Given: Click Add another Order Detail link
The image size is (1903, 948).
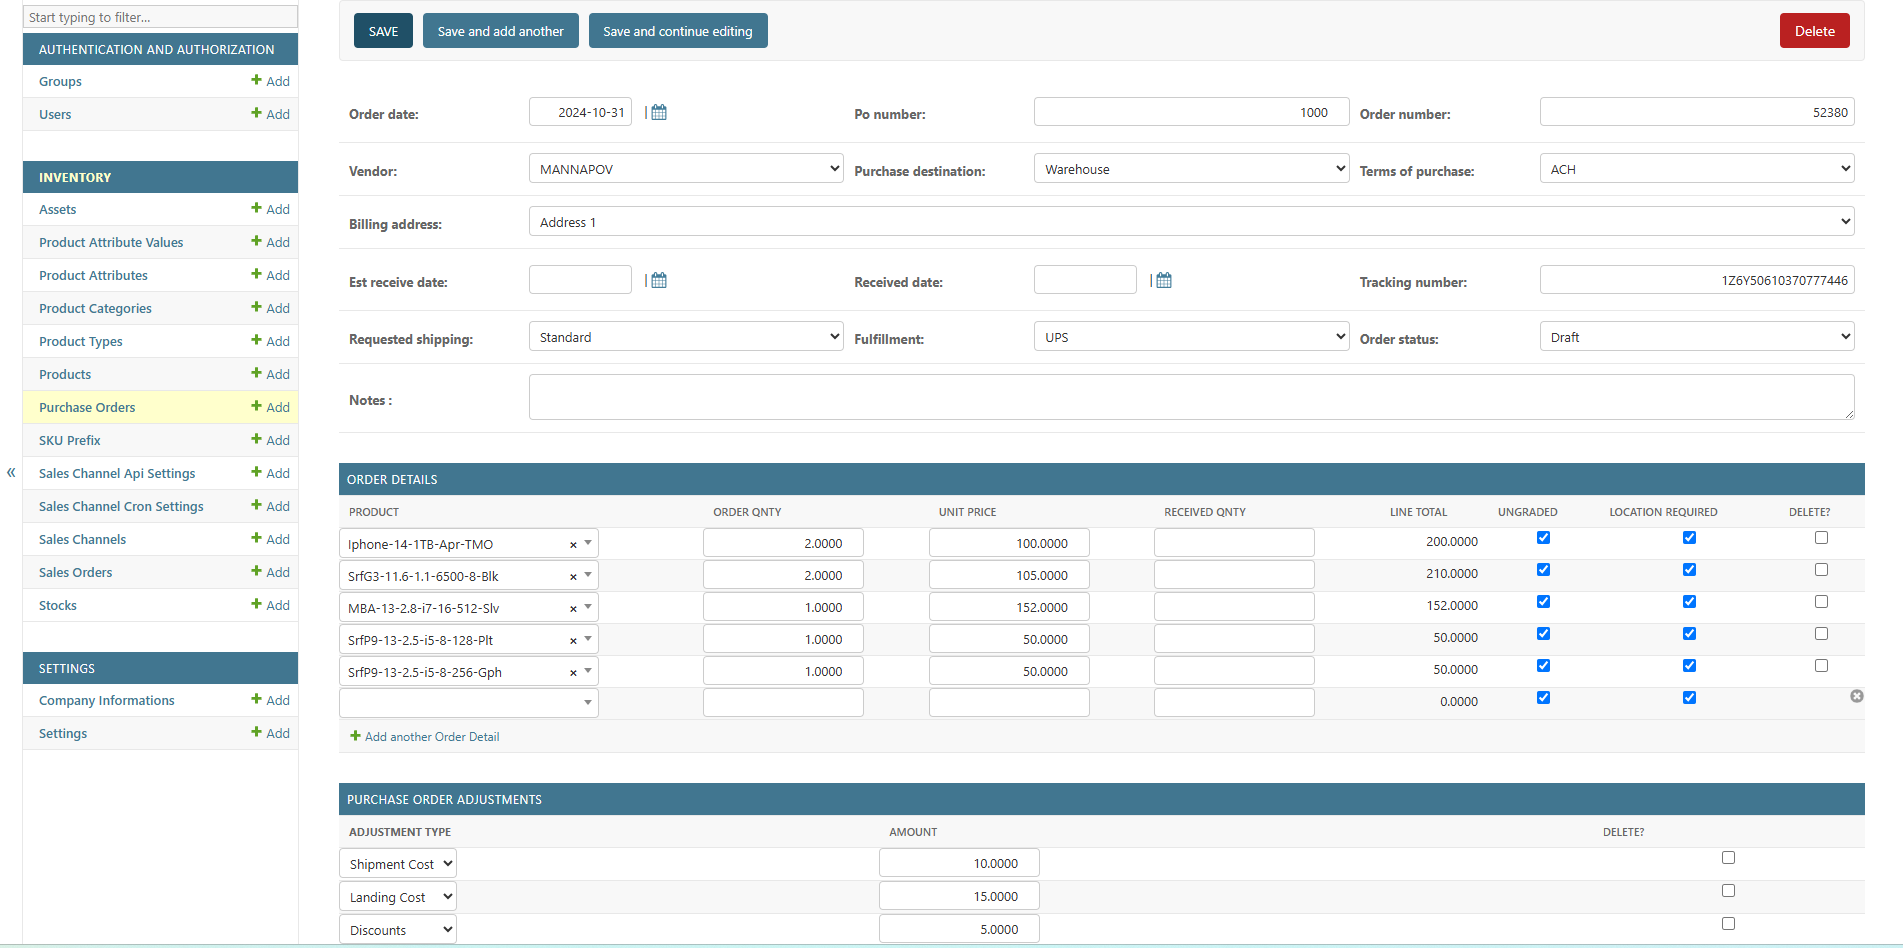Looking at the screenshot, I should [425, 736].
